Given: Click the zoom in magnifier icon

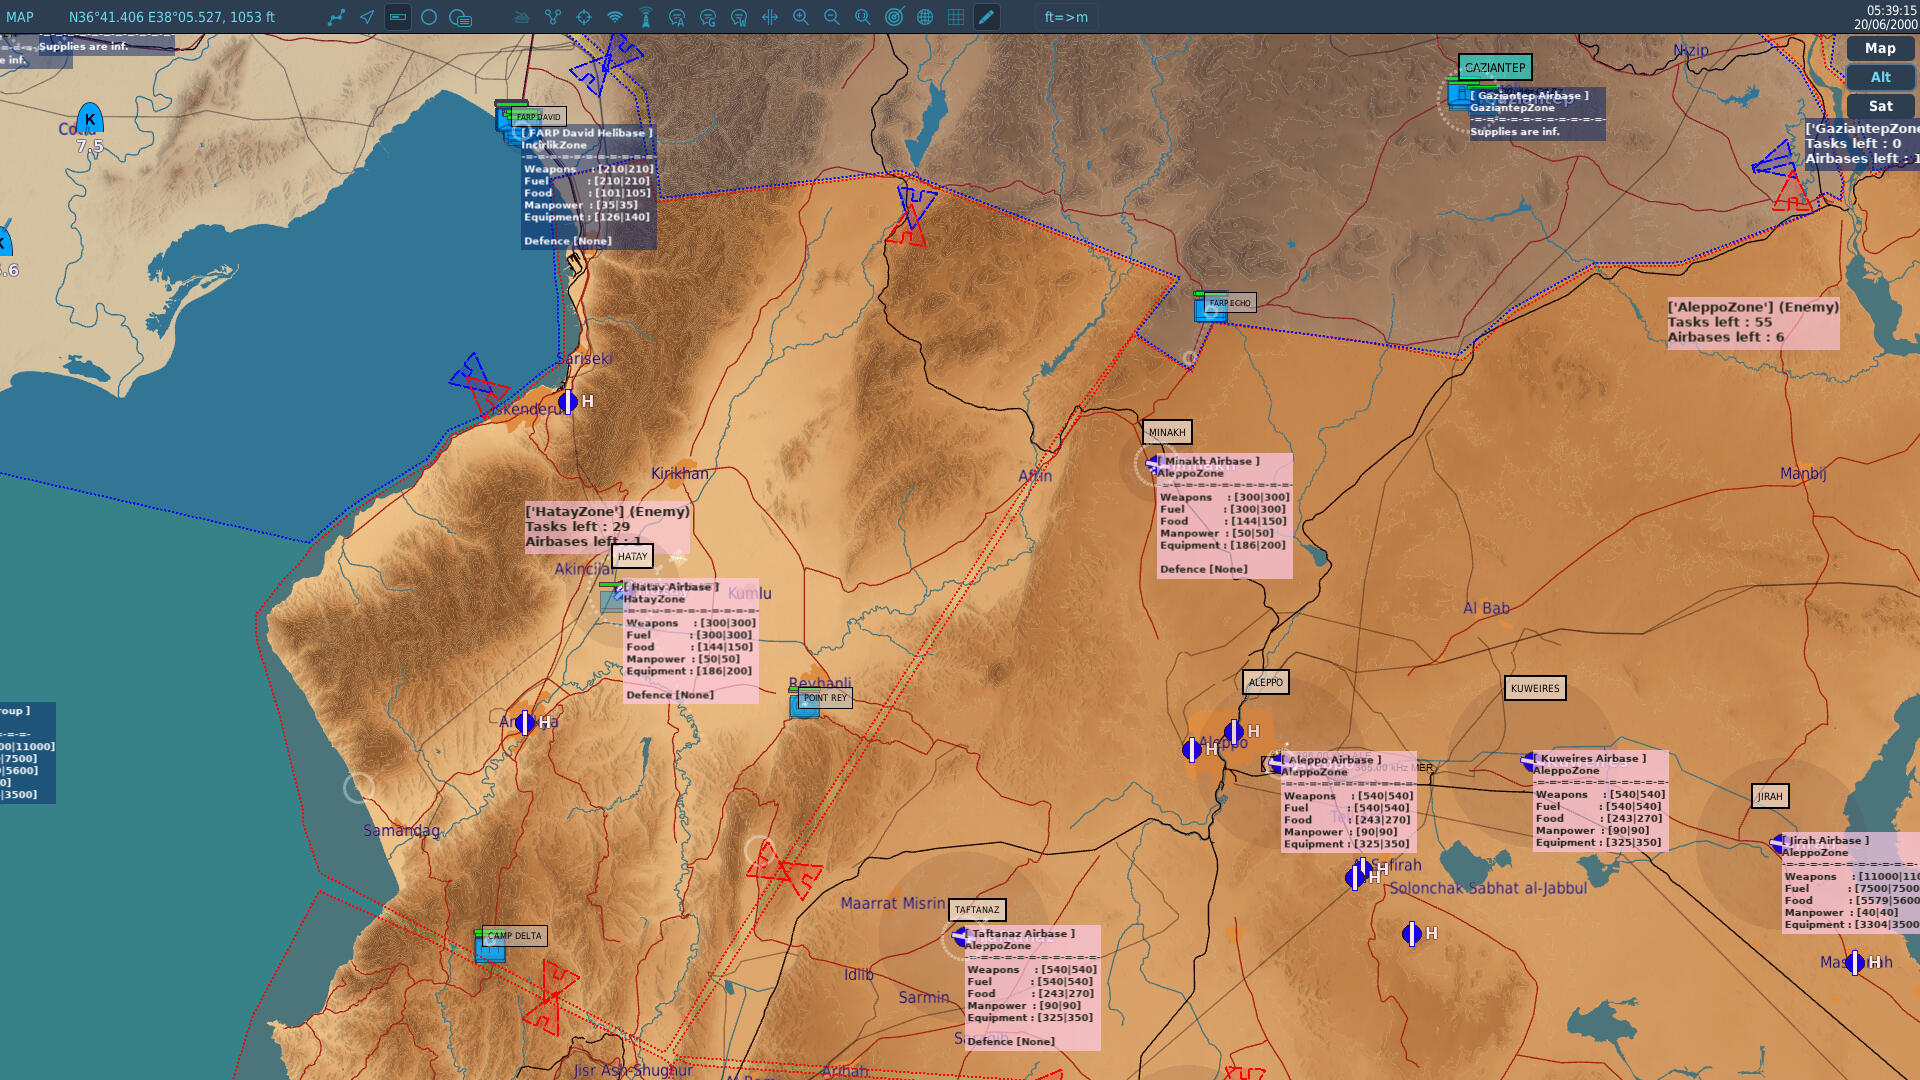Looking at the screenshot, I should click(x=801, y=17).
